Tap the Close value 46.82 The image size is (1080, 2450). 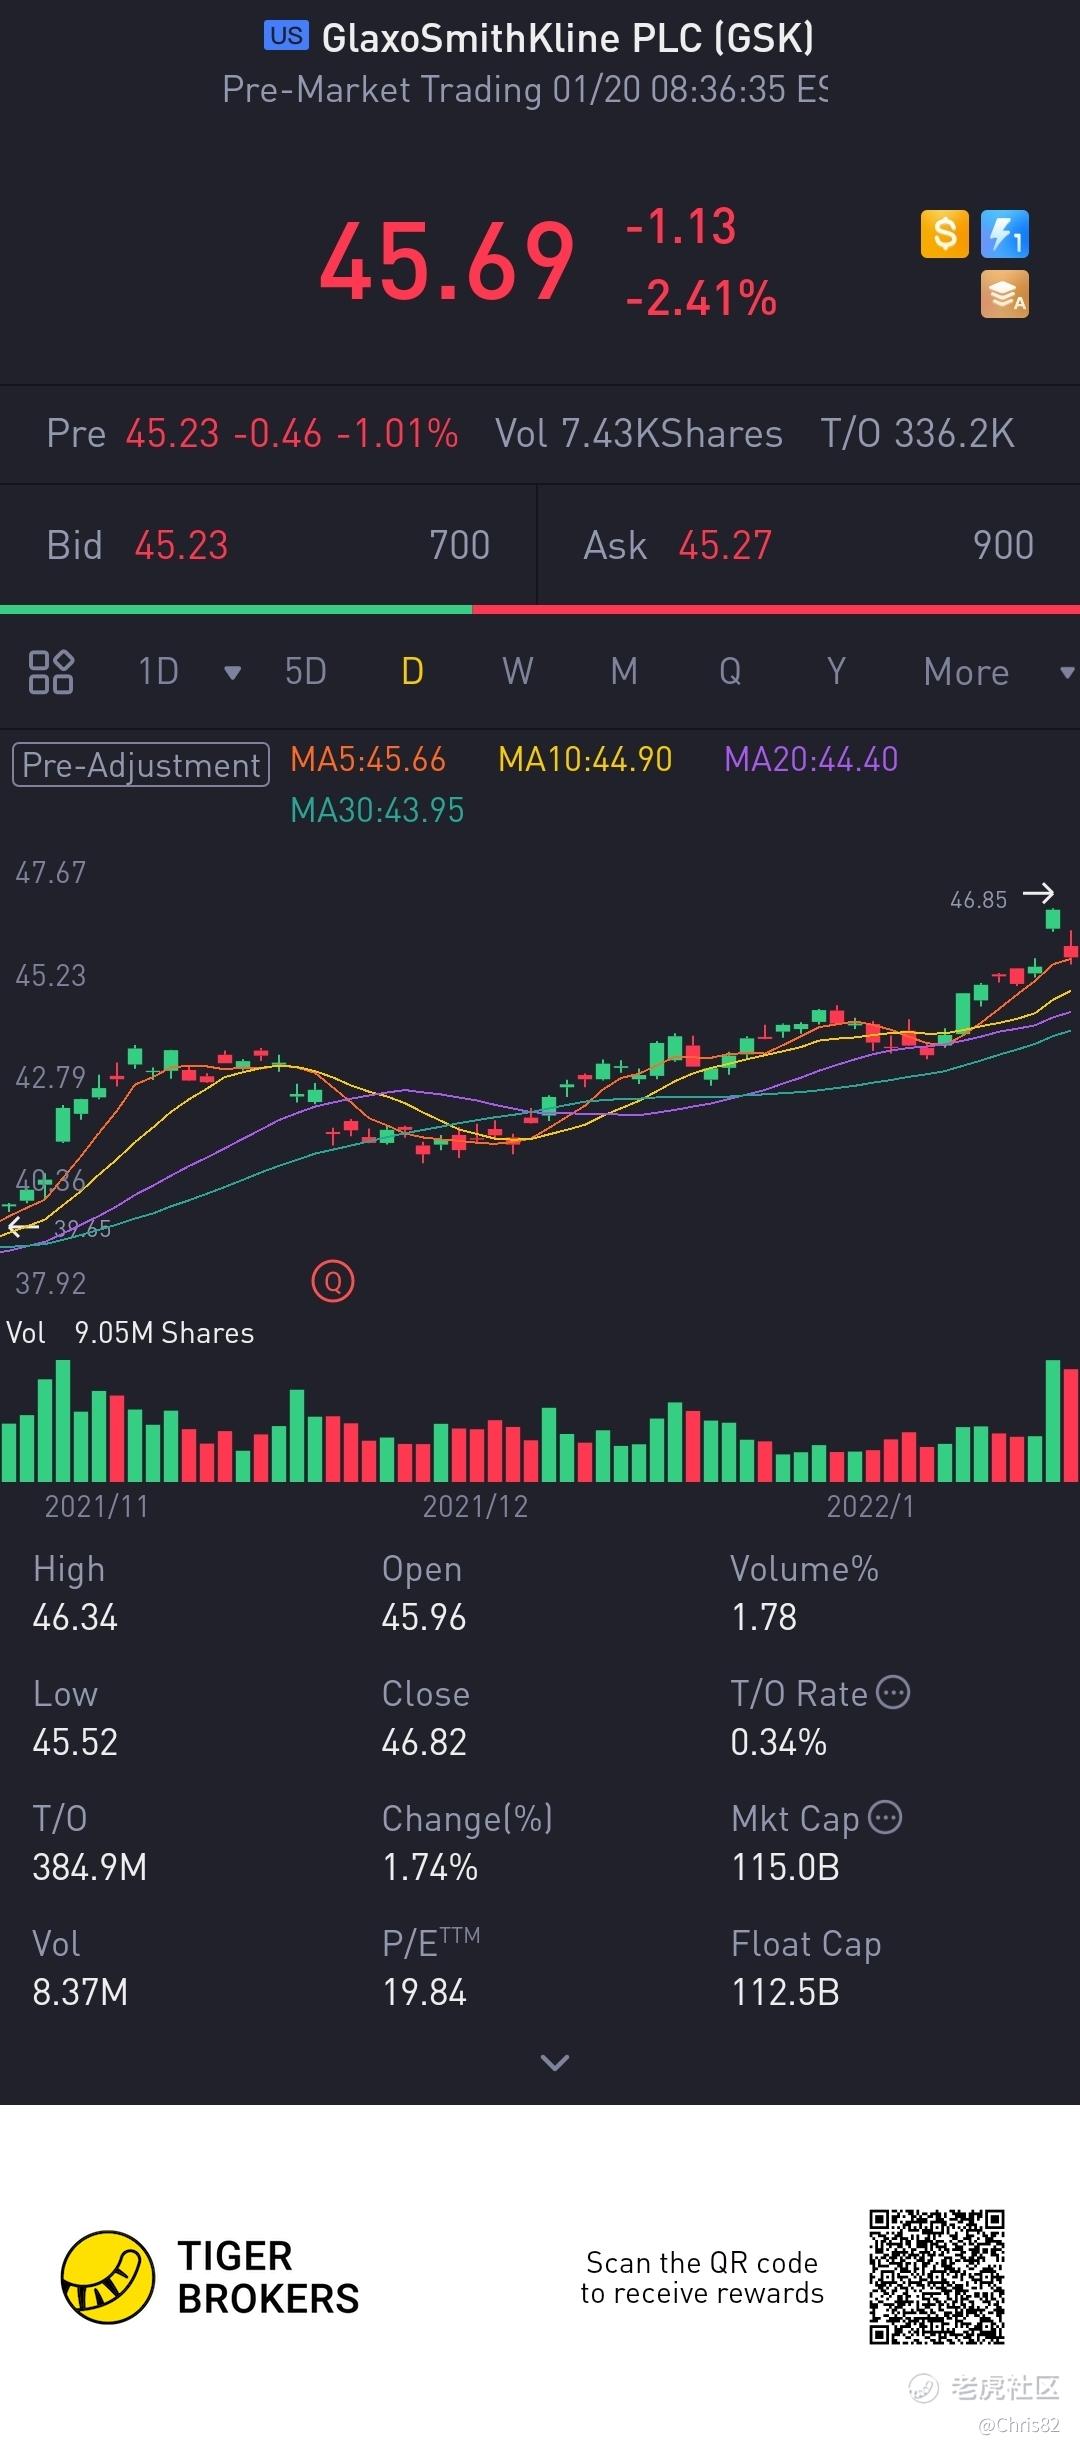tap(424, 1742)
